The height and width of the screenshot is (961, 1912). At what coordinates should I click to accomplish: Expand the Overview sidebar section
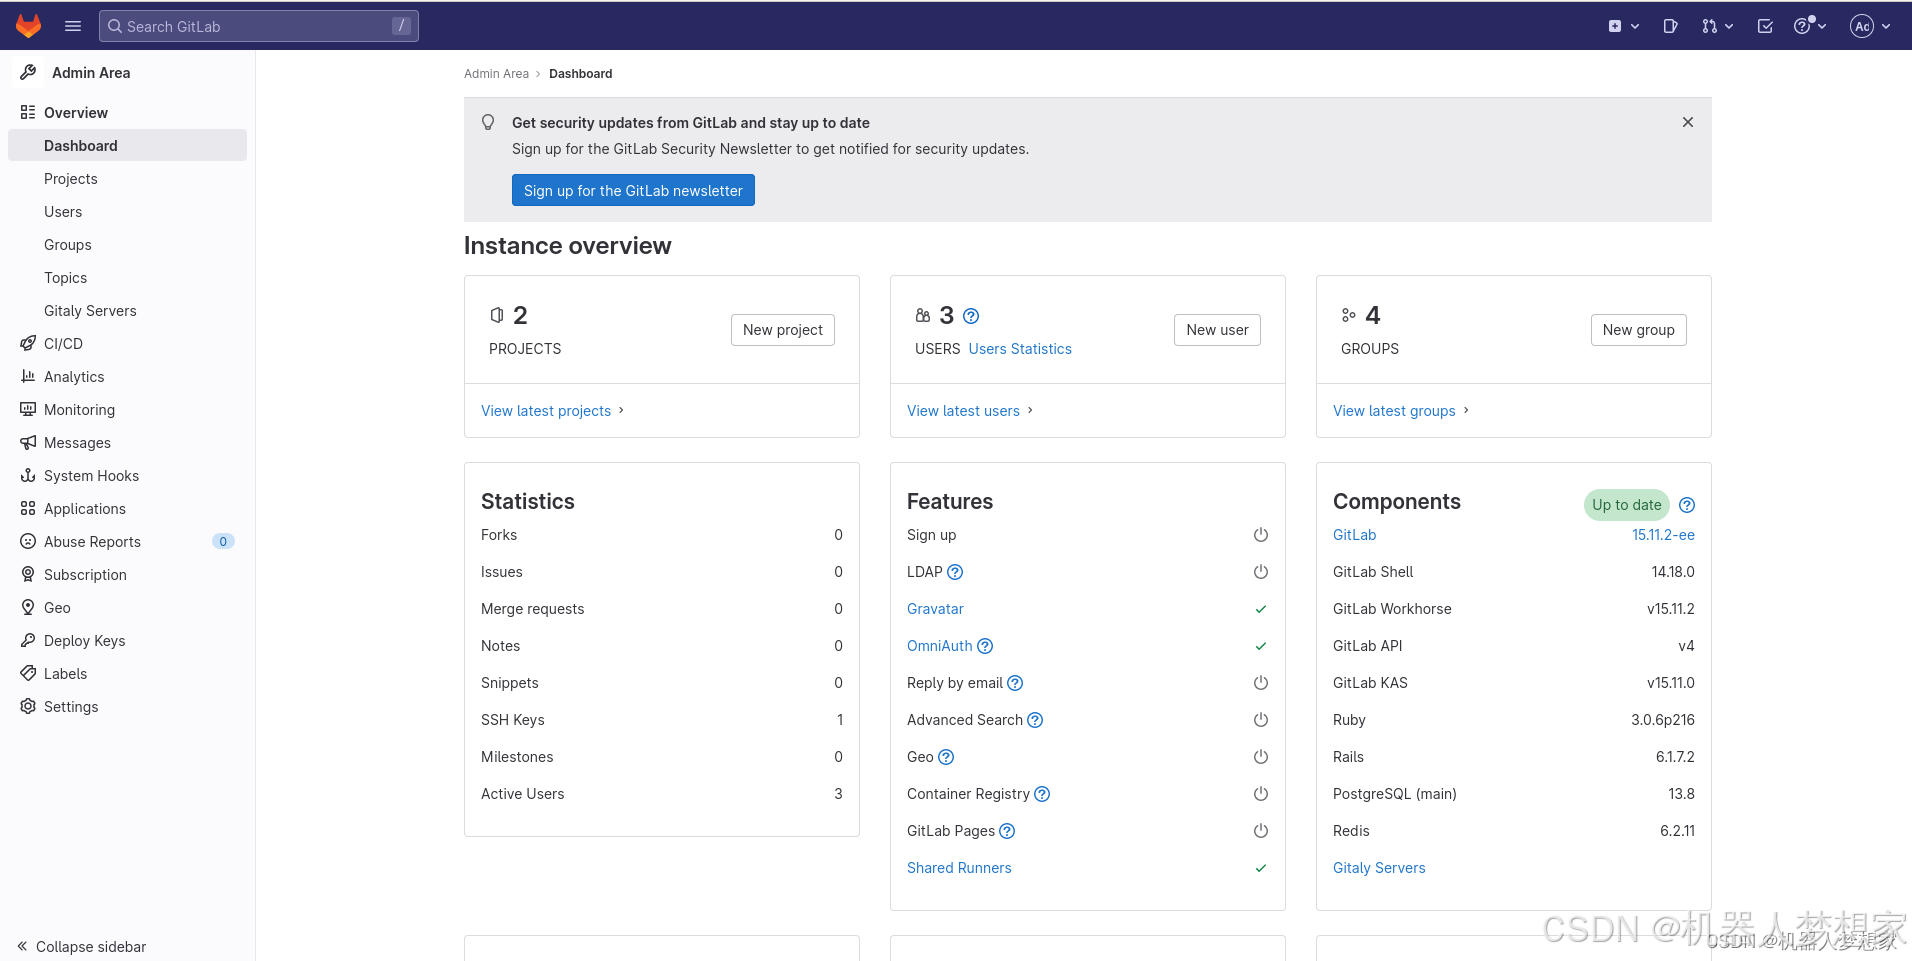[127, 112]
